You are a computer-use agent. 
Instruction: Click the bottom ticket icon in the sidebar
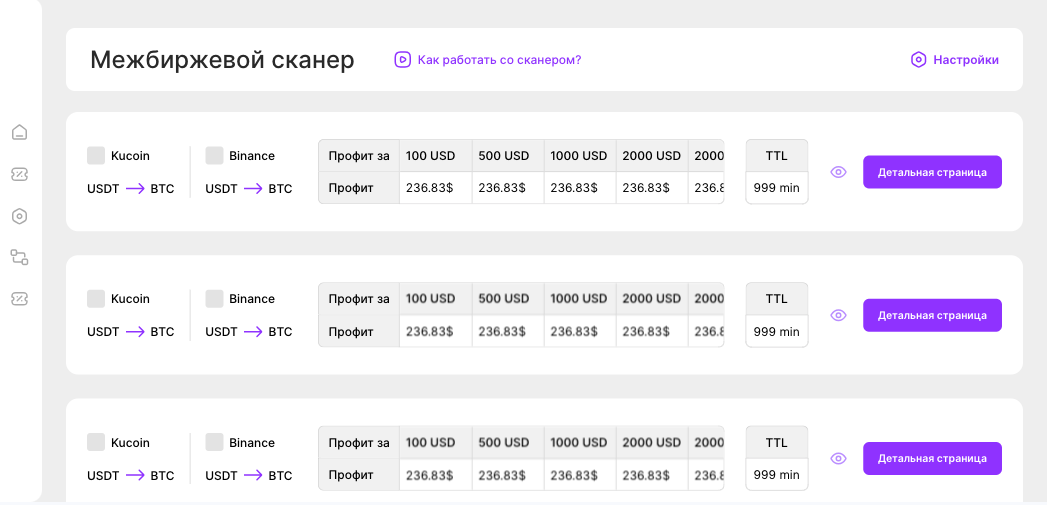coord(19,299)
